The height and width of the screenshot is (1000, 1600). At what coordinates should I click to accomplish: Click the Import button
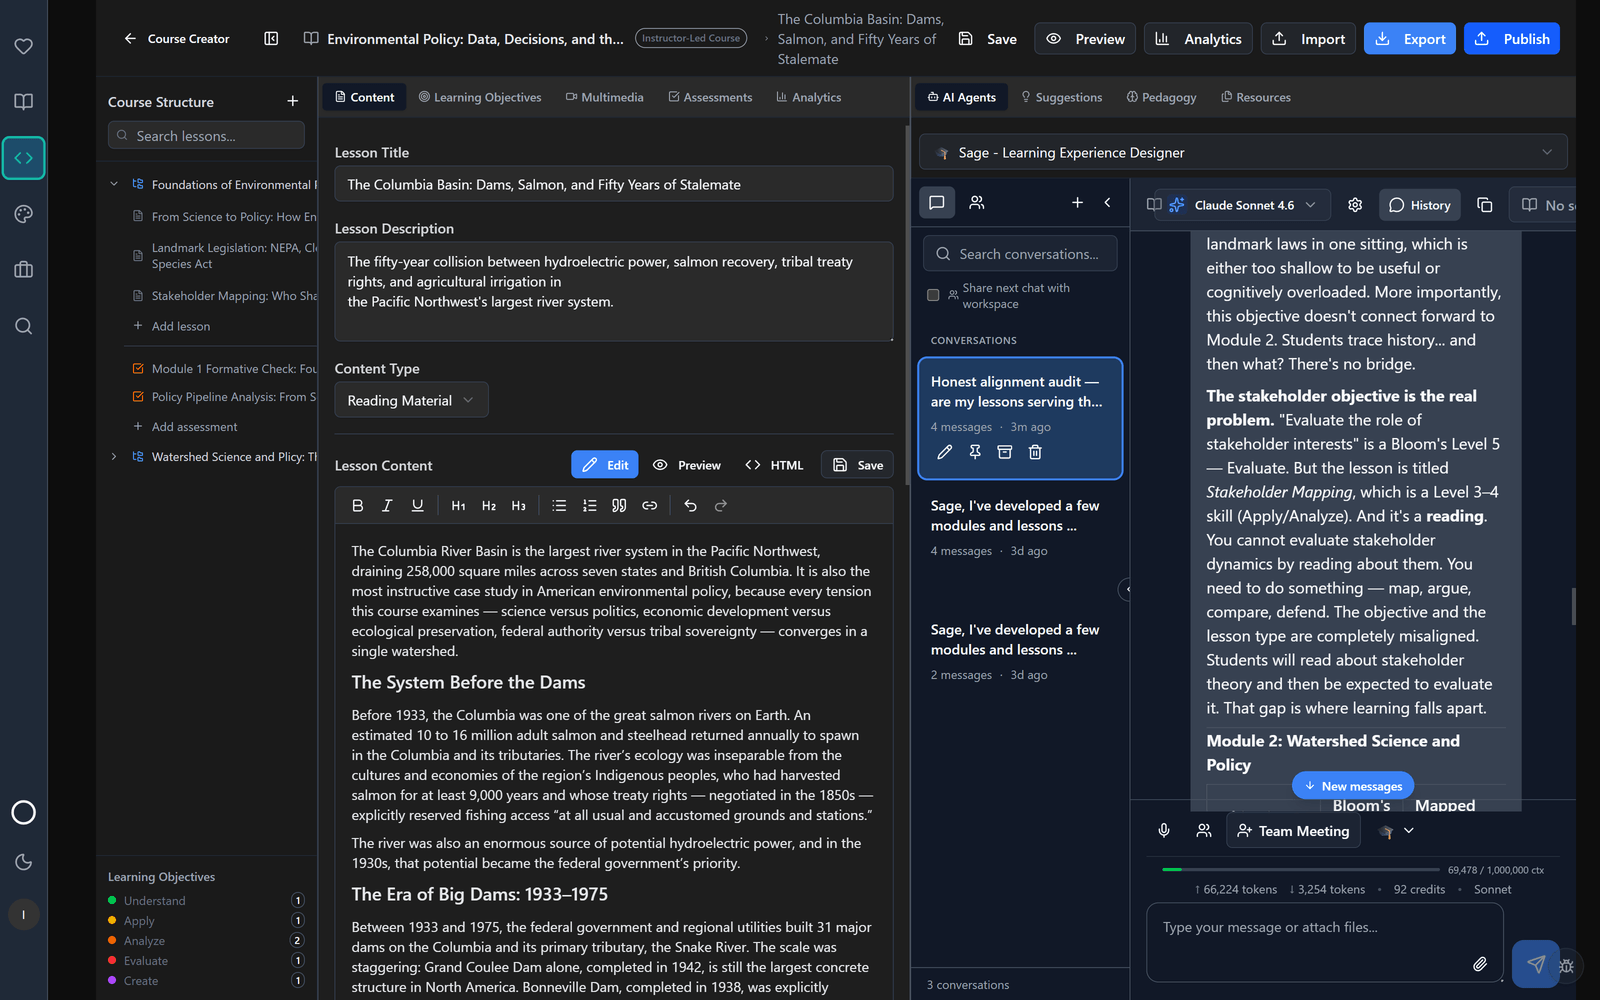pos(1308,39)
